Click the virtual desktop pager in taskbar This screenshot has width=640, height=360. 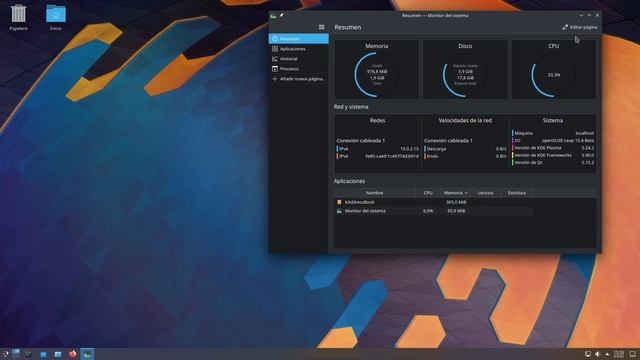click(x=16, y=354)
